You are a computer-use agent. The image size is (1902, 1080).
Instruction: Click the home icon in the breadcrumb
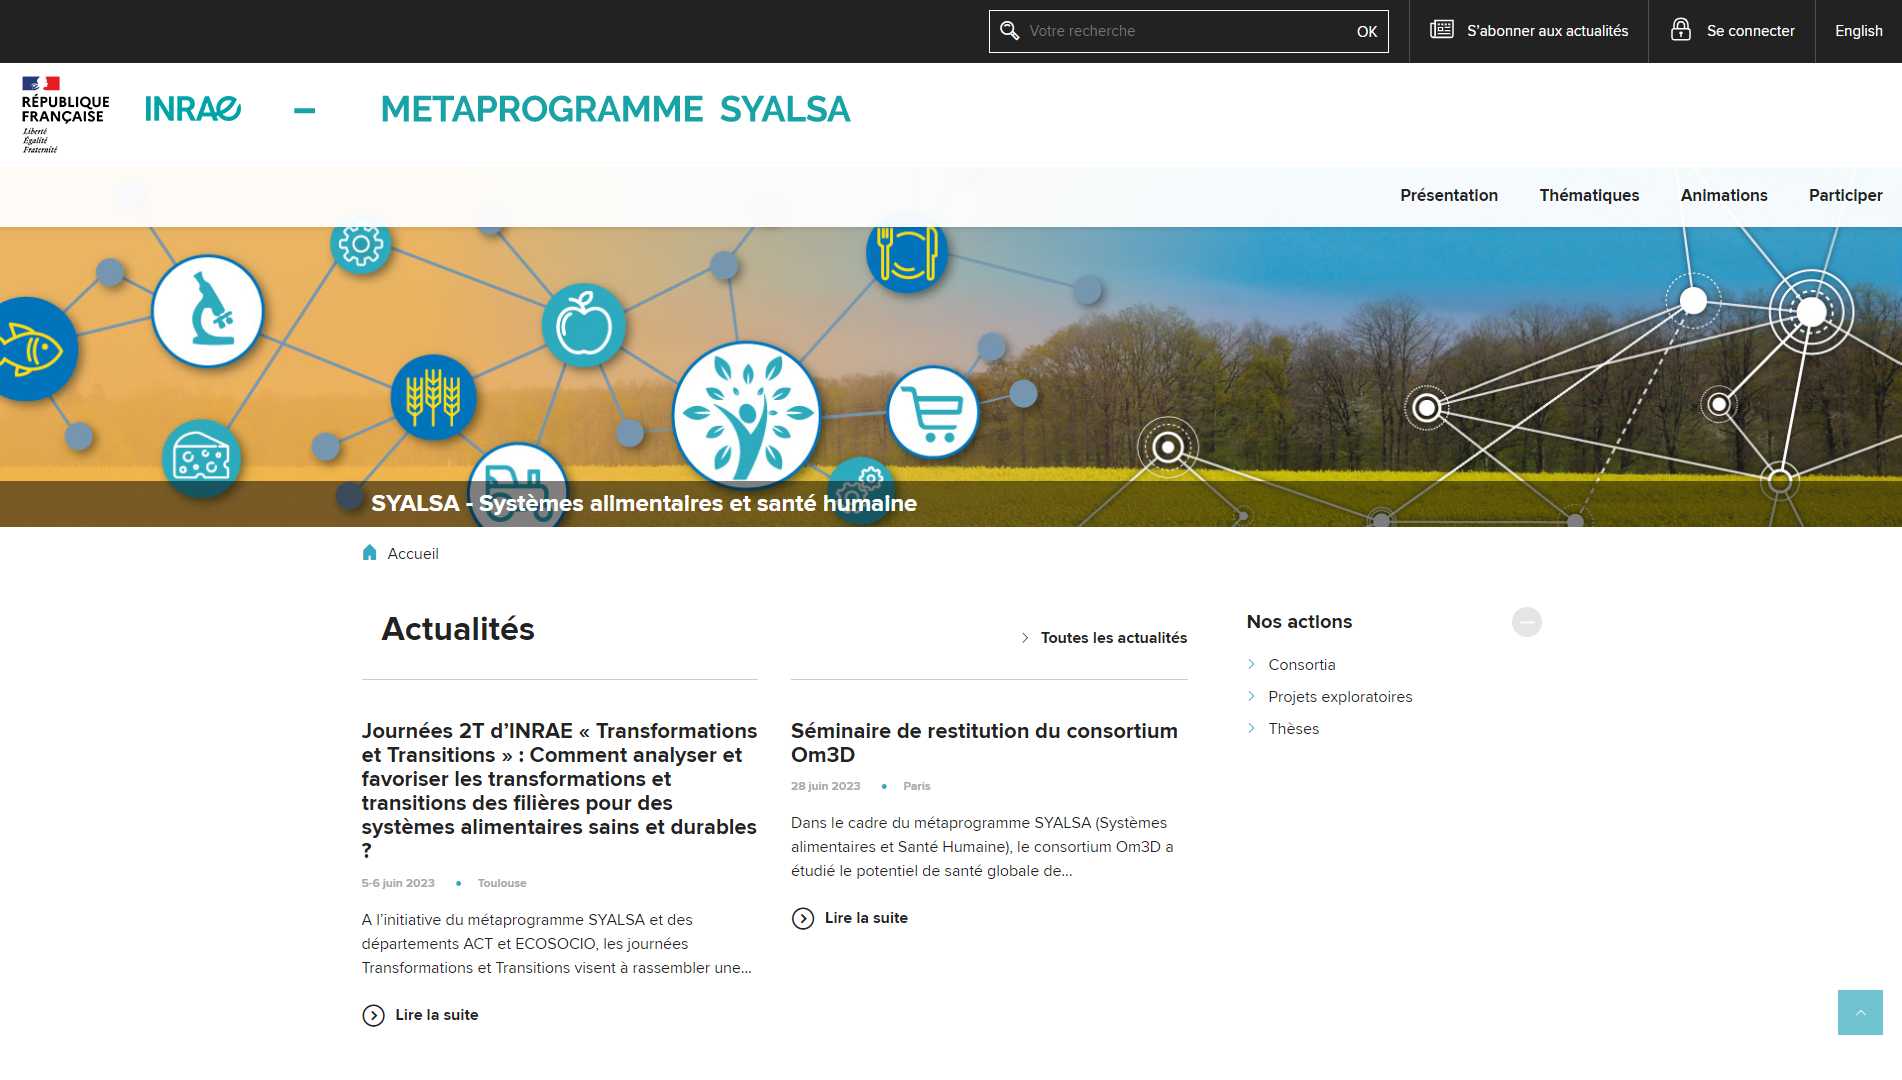pyautogui.click(x=369, y=552)
